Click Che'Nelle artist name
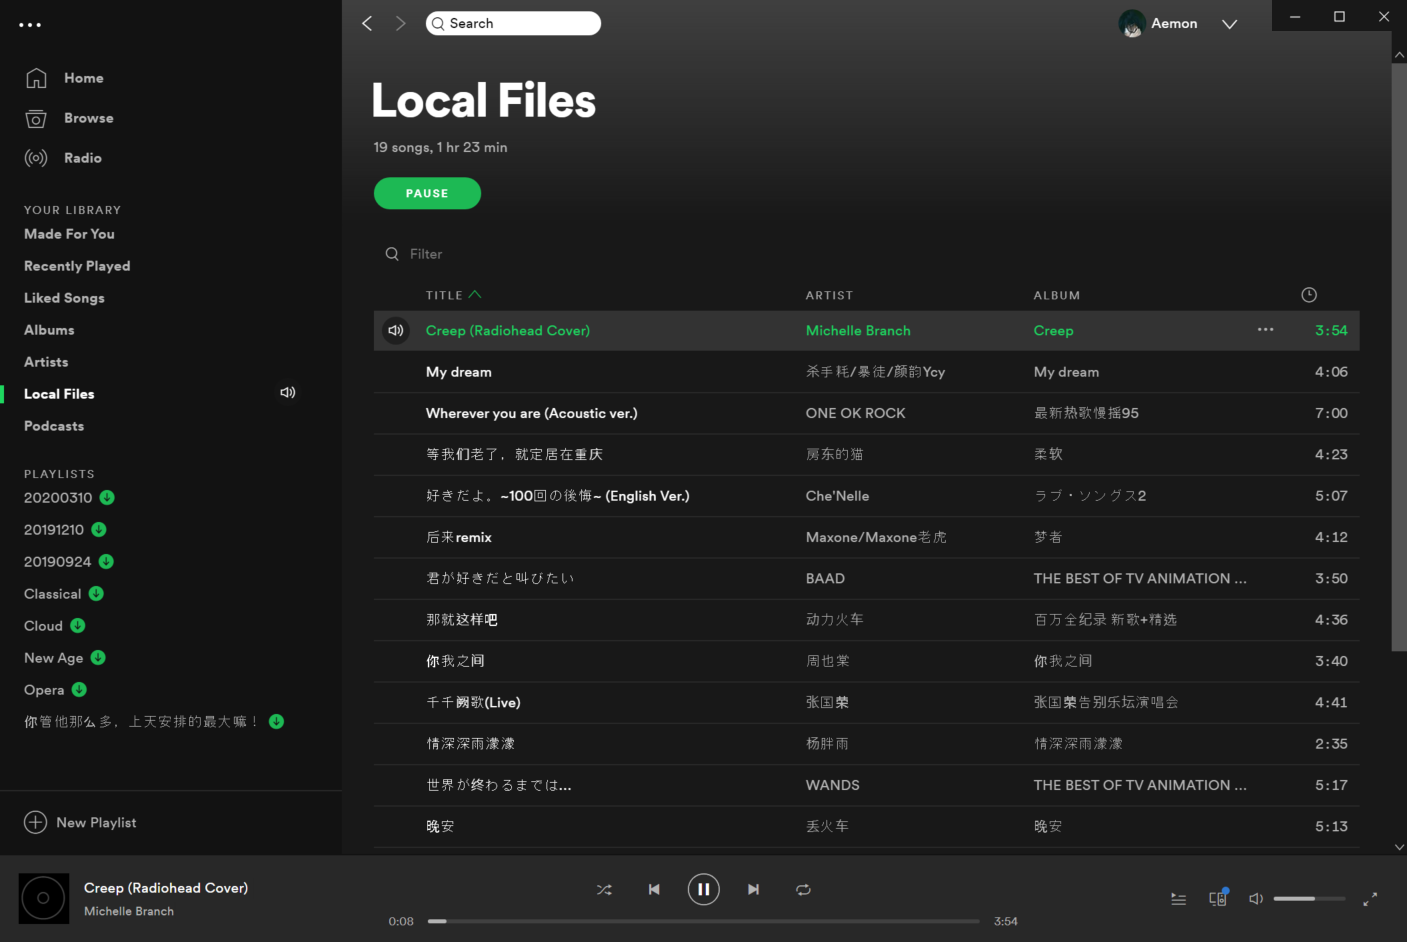This screenshot has width=1407, height=942. click(837, 496)
